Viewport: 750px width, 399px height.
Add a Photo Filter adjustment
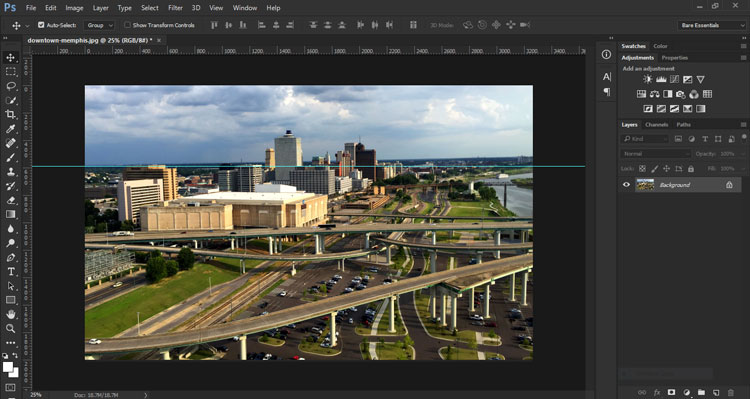click(681, 94)
